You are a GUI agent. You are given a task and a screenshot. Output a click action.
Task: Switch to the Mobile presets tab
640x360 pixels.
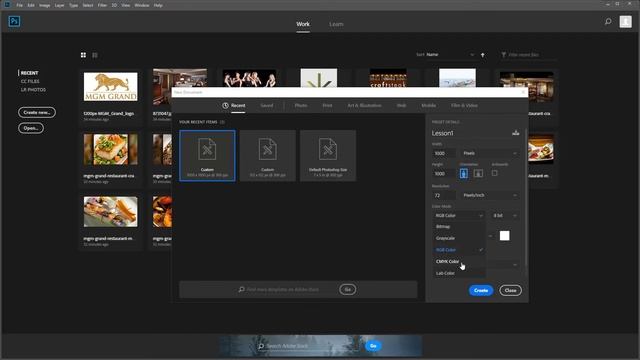[x=429, y=105]
